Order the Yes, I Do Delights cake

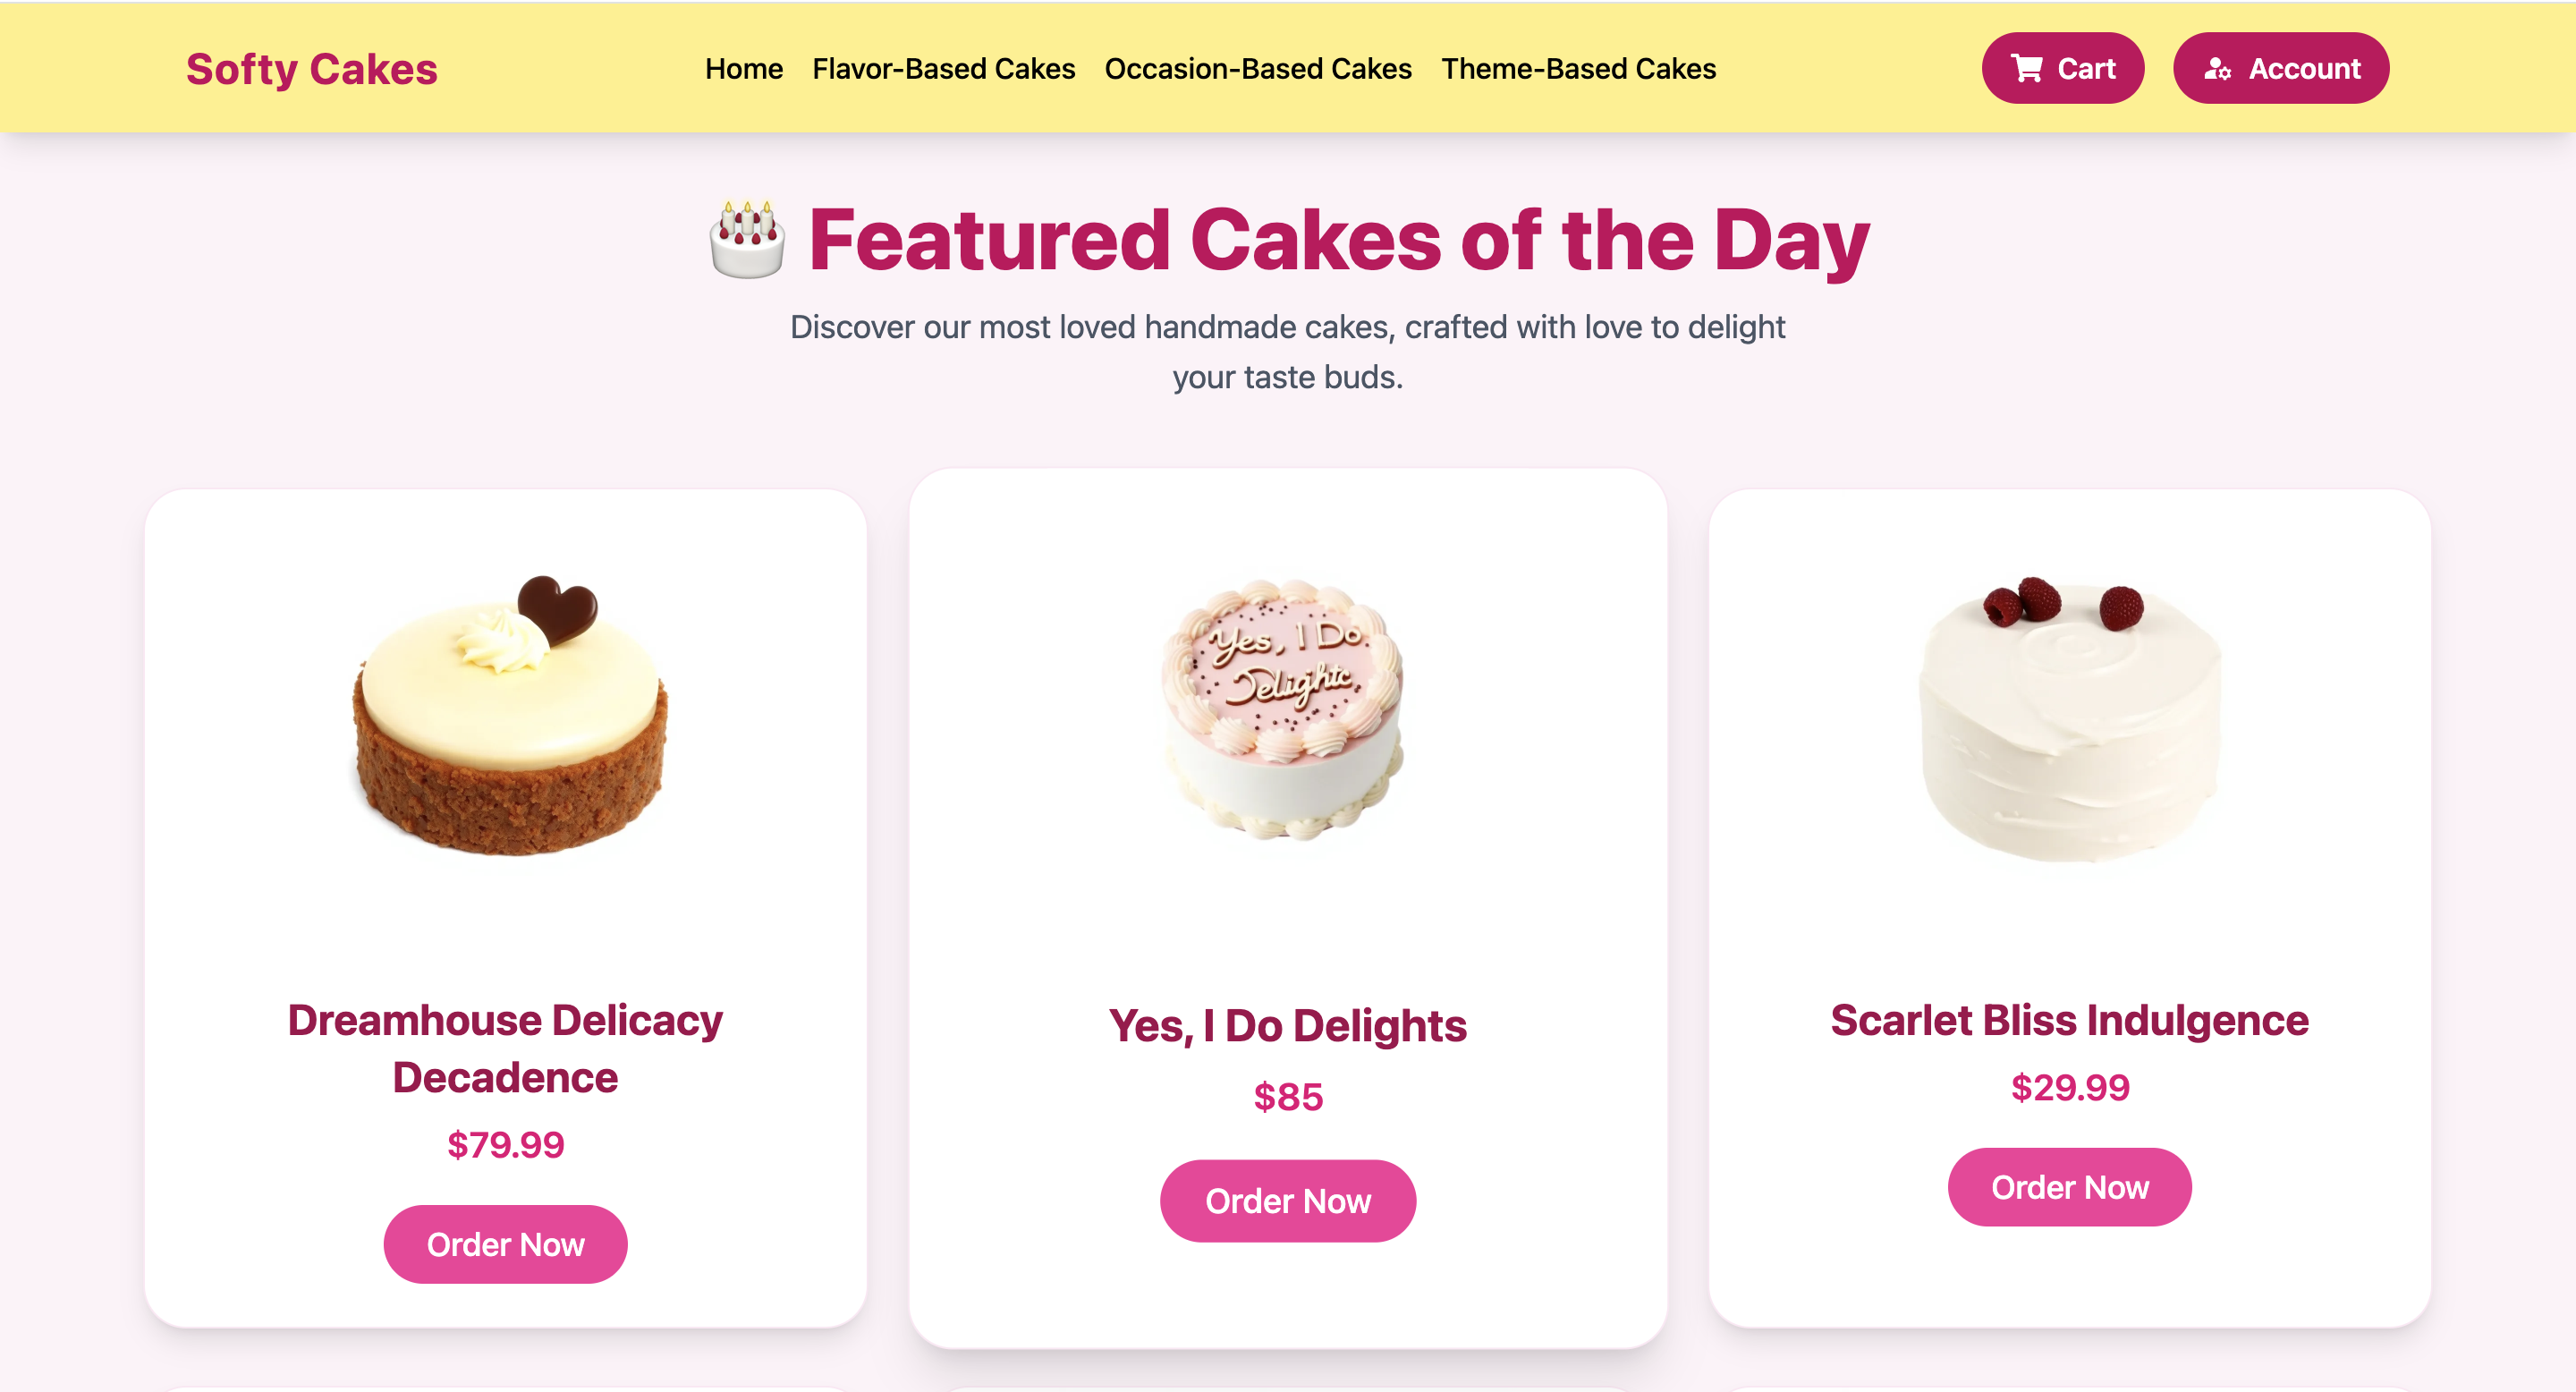pyautogui.click(x=1287, y=1200)
